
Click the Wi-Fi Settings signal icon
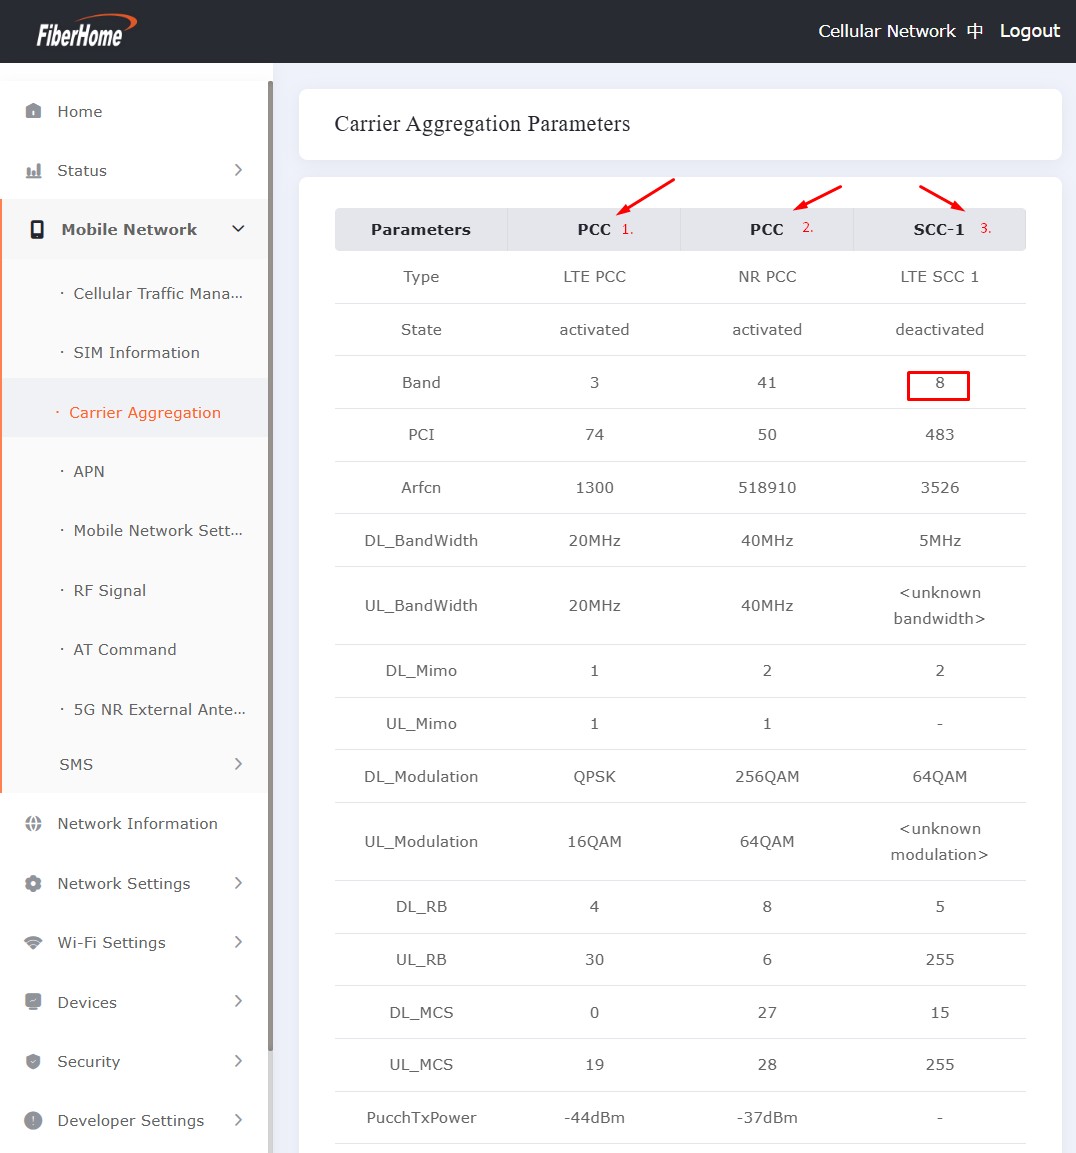33,943
